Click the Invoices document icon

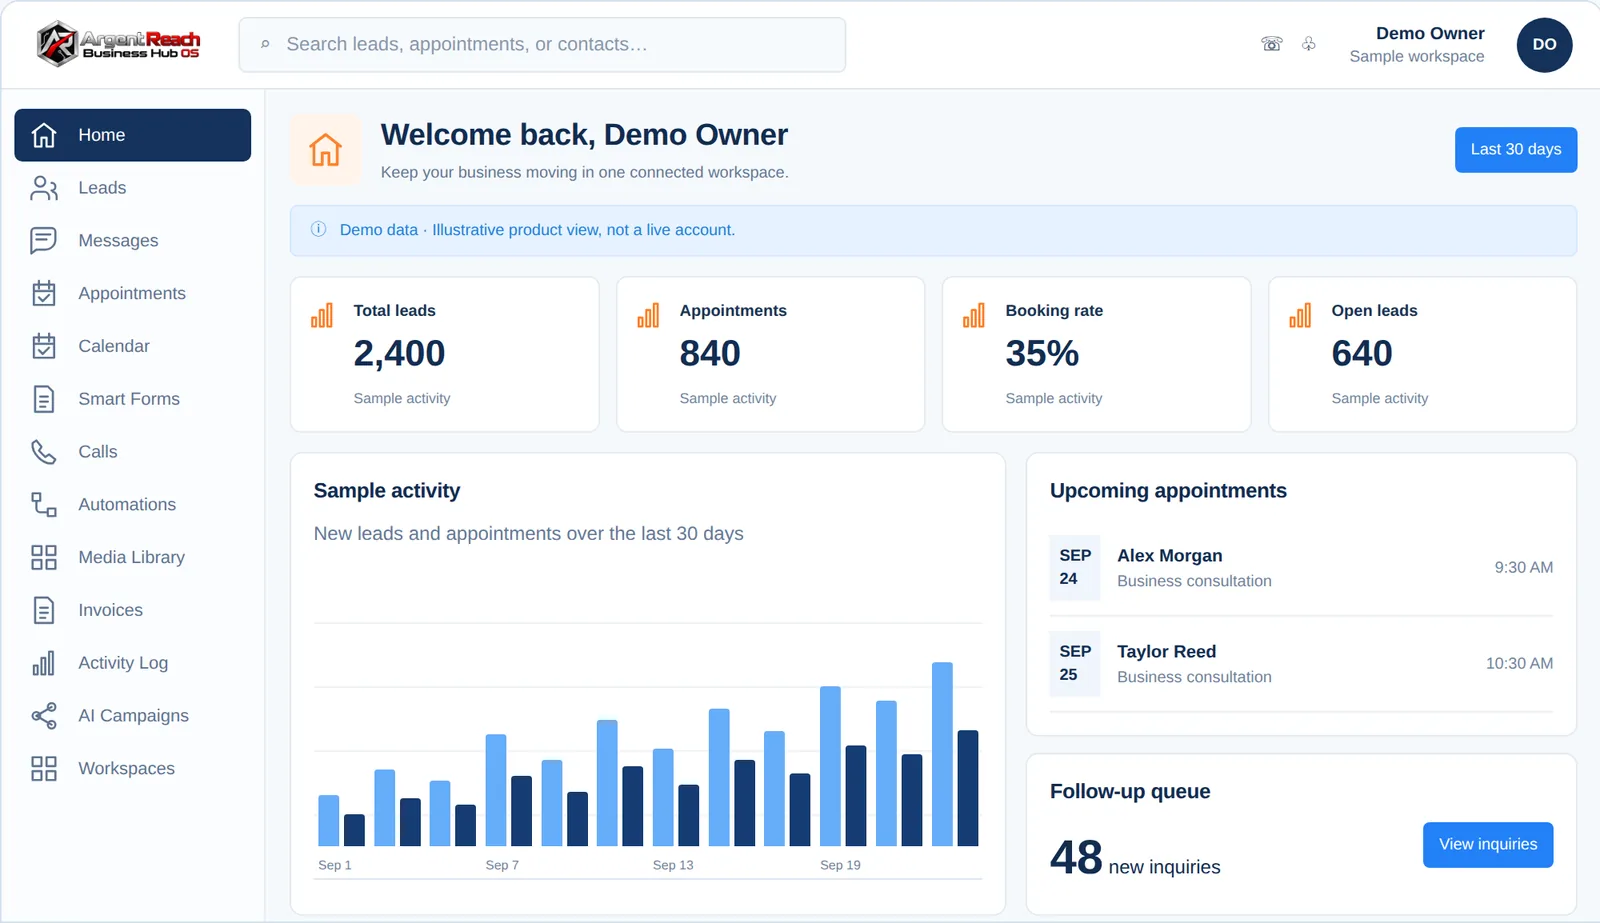pyautogui.click(x=44, y=610)
